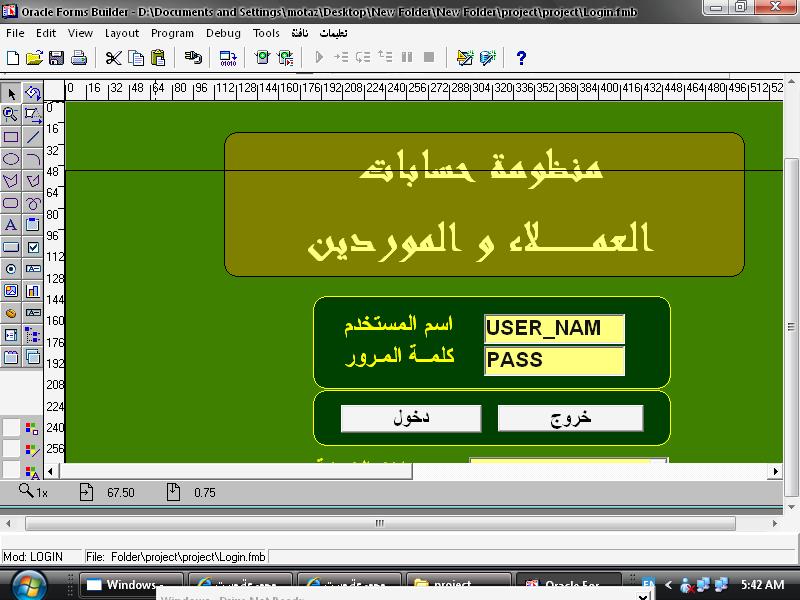This screenshot has height=600, width=800.
Task: Select the Chart item tool
Action: [33, 291]
